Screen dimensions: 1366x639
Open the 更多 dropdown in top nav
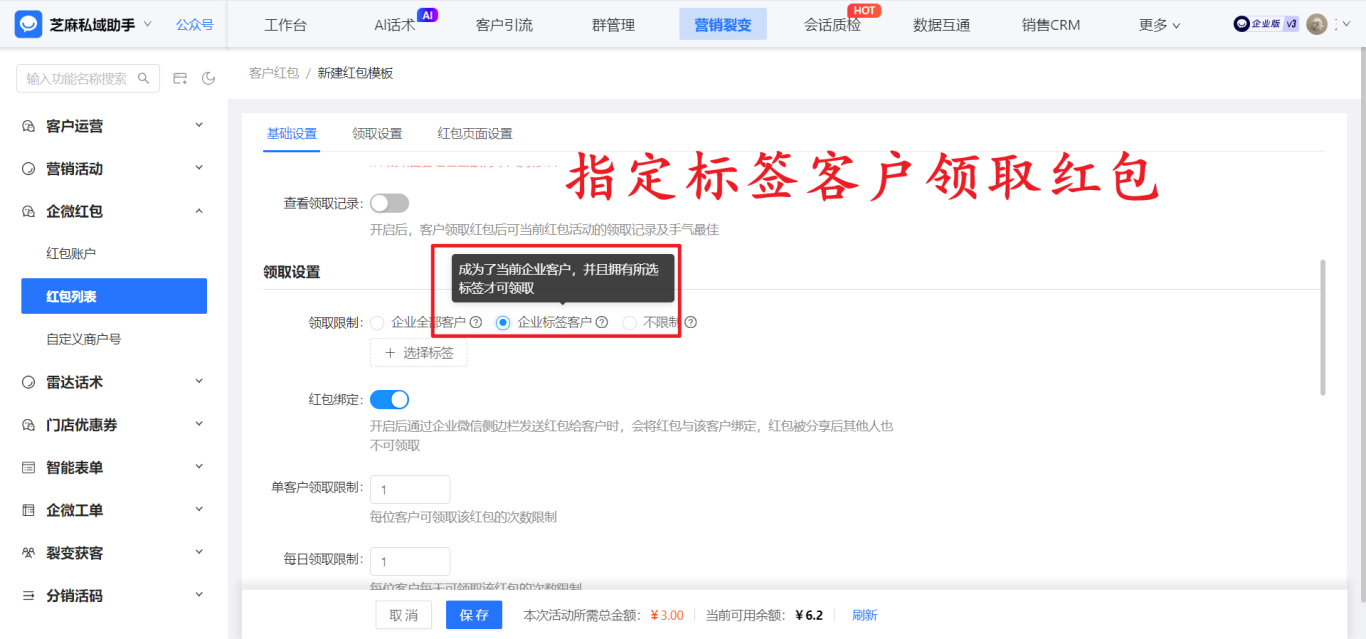1159,25
